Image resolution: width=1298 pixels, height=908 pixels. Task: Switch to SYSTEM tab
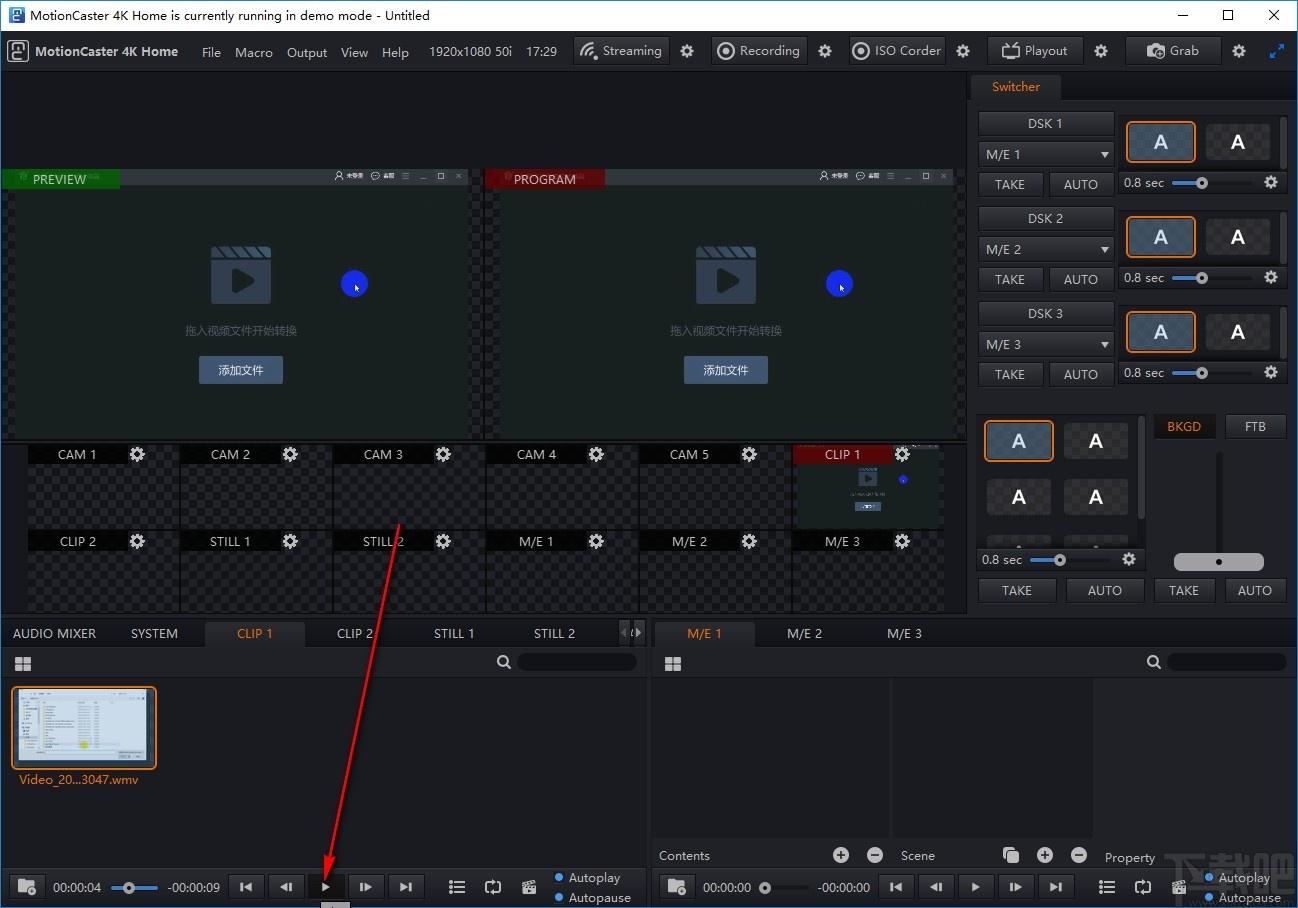[154, 633]
